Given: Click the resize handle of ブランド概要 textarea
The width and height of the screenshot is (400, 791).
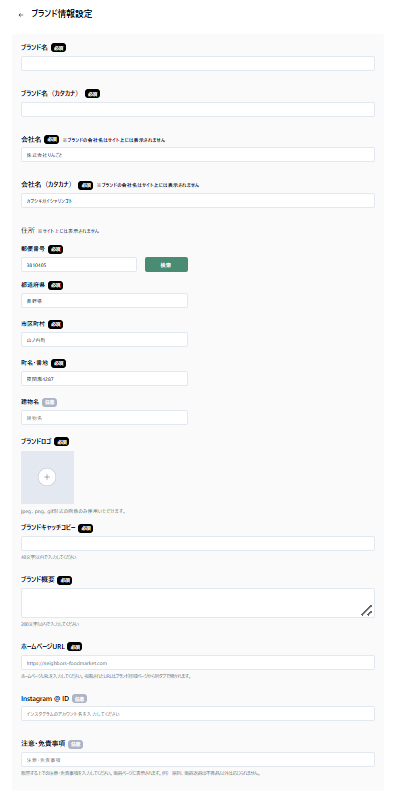Looking at the screenshot, I should pos(367,610).
